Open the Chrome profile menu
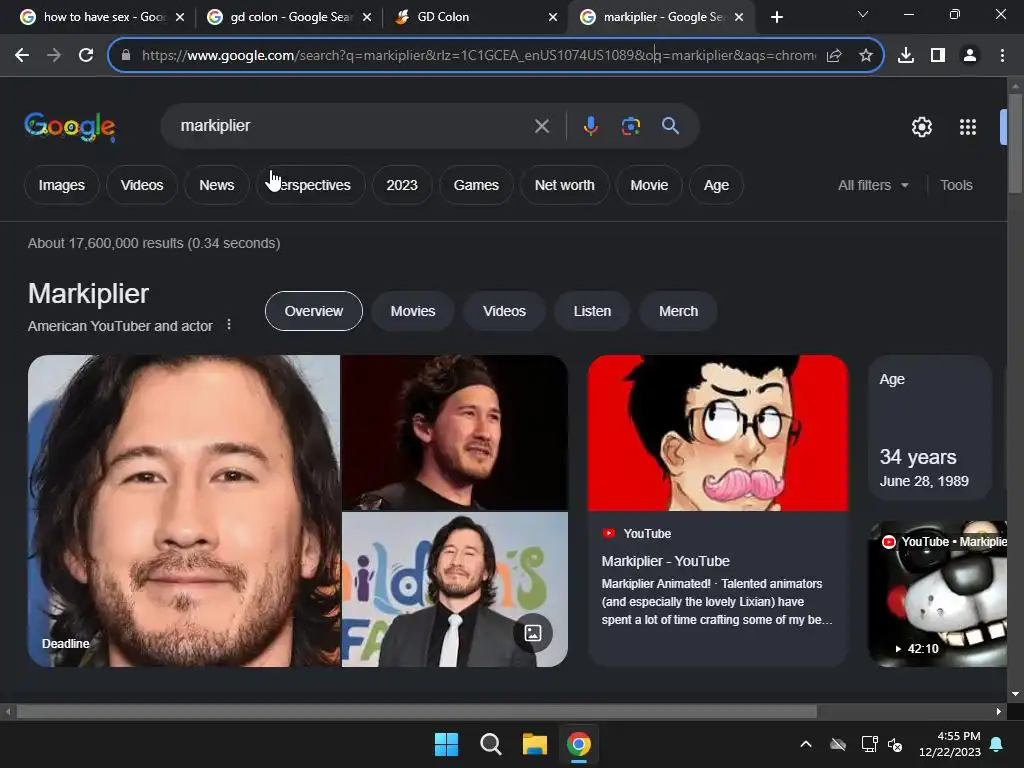The width and height of the screenshot is (1024, 768). [x=970, y=56]
